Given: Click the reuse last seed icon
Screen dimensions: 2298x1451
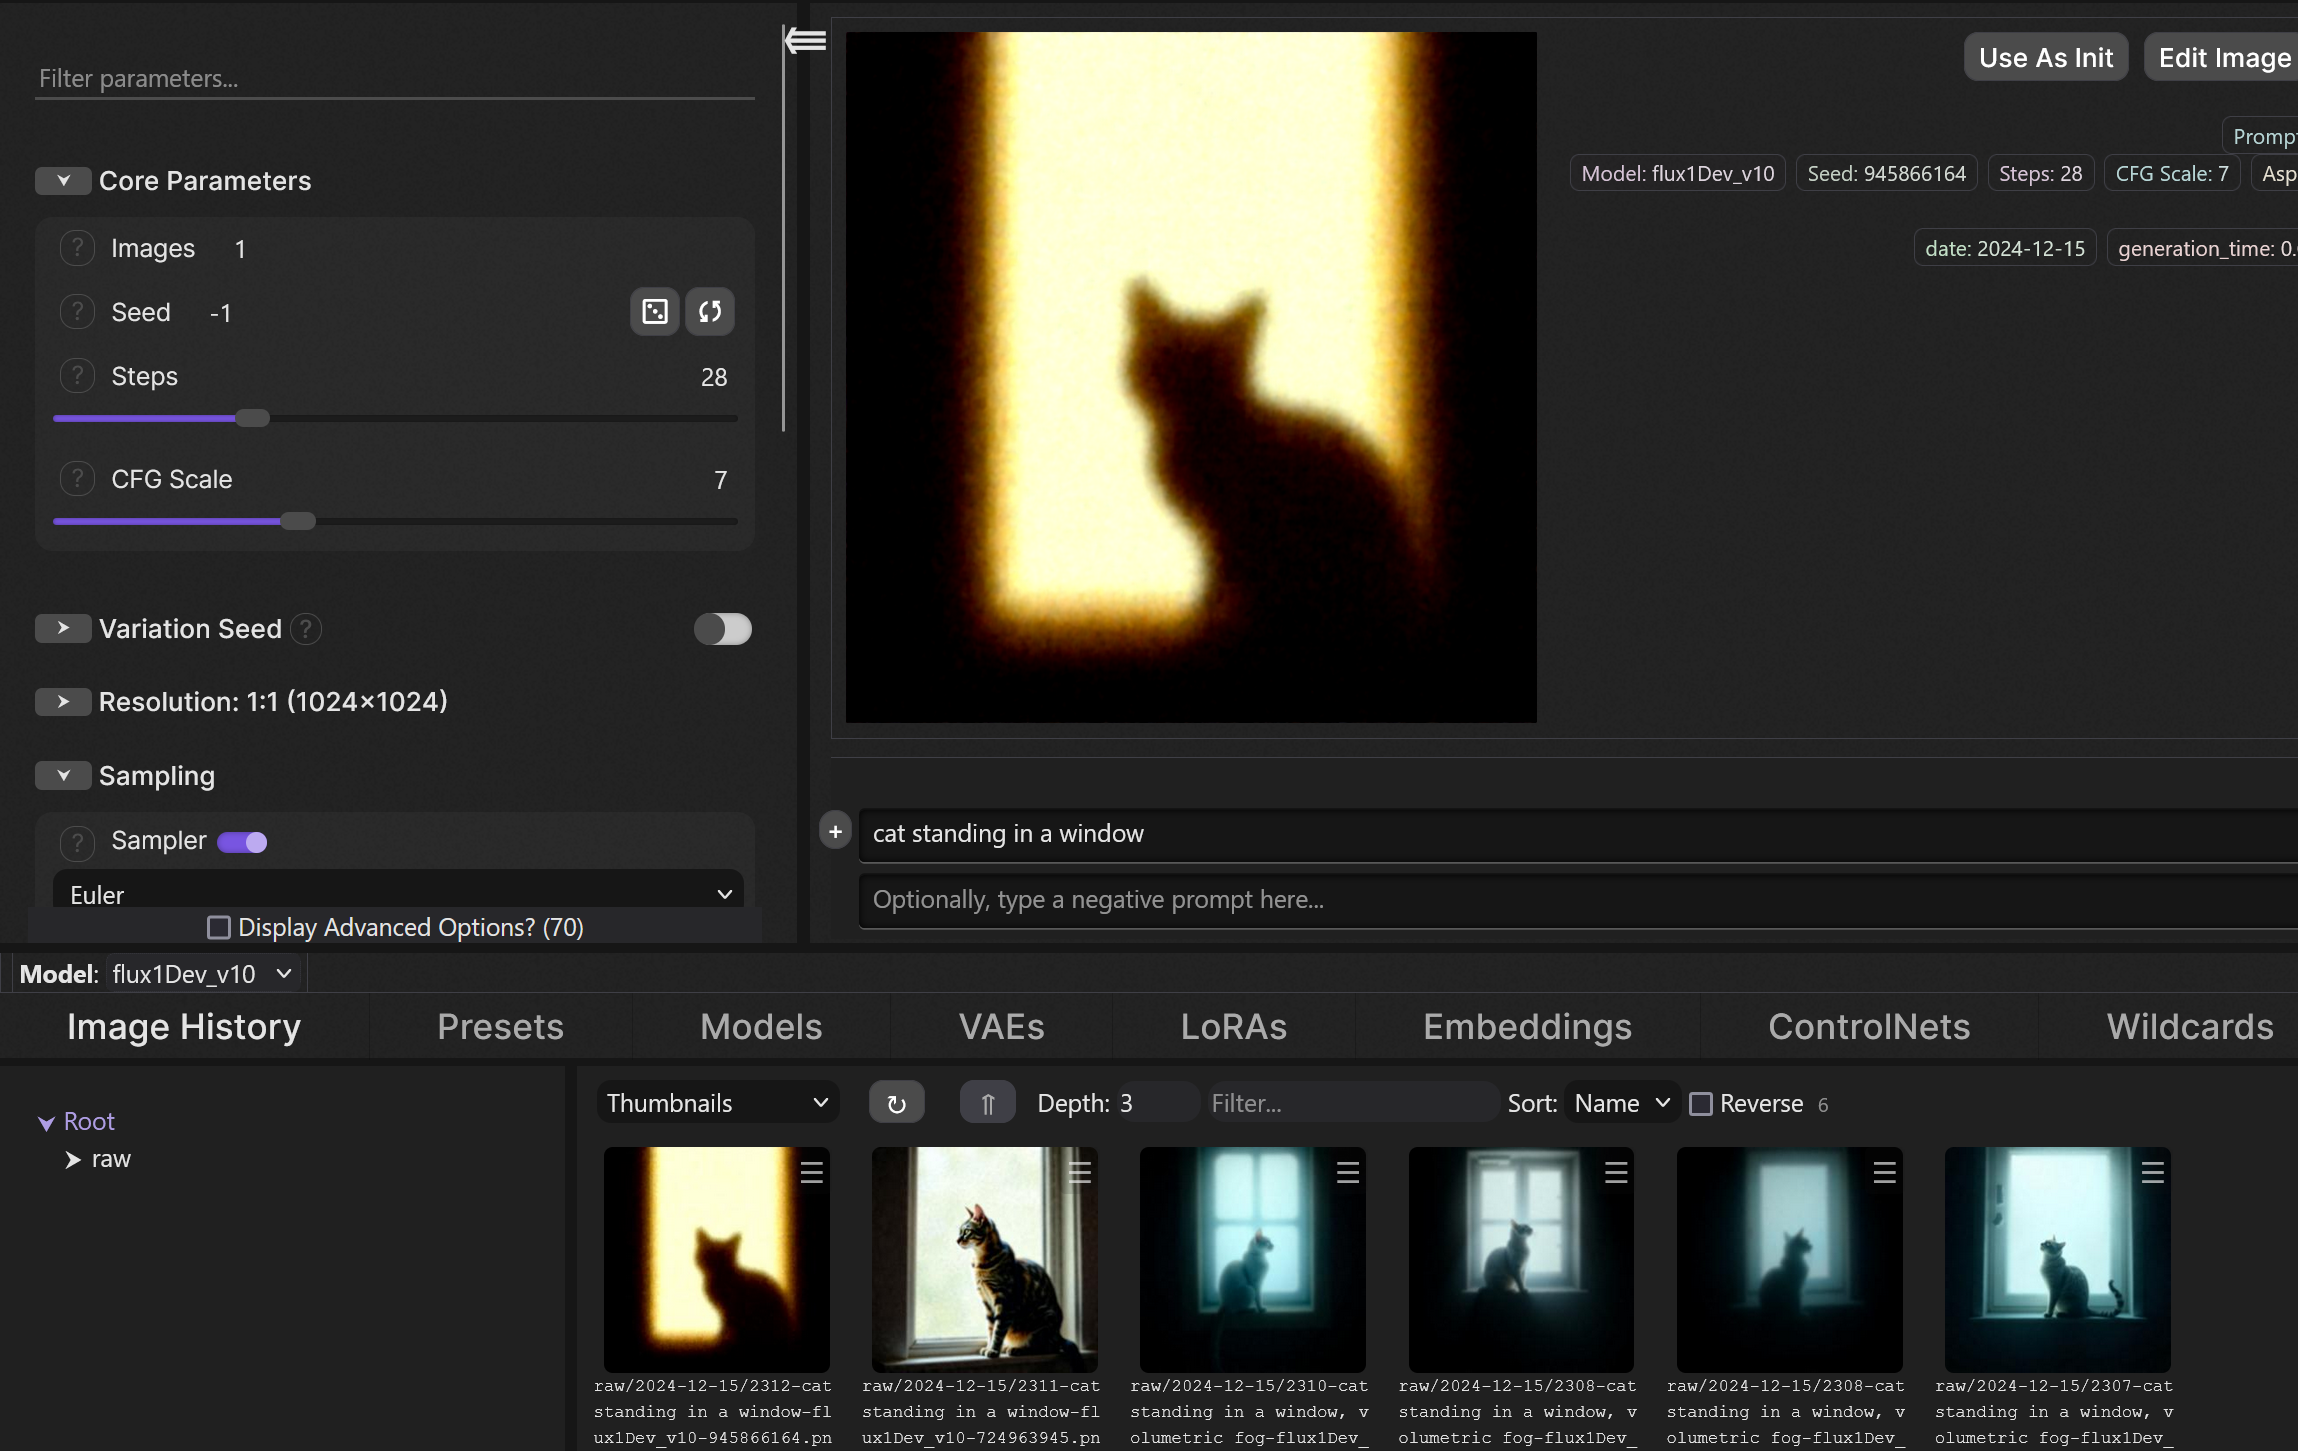Looking at the screenshot, I should 710,312.
